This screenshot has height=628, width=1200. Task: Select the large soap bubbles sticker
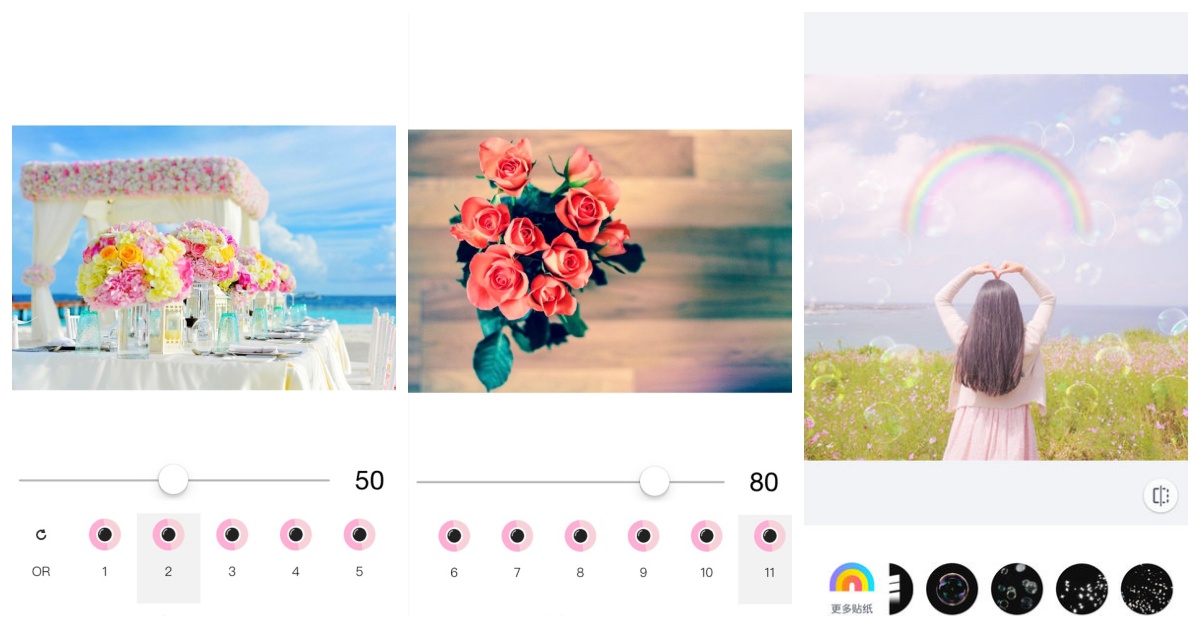952,589
